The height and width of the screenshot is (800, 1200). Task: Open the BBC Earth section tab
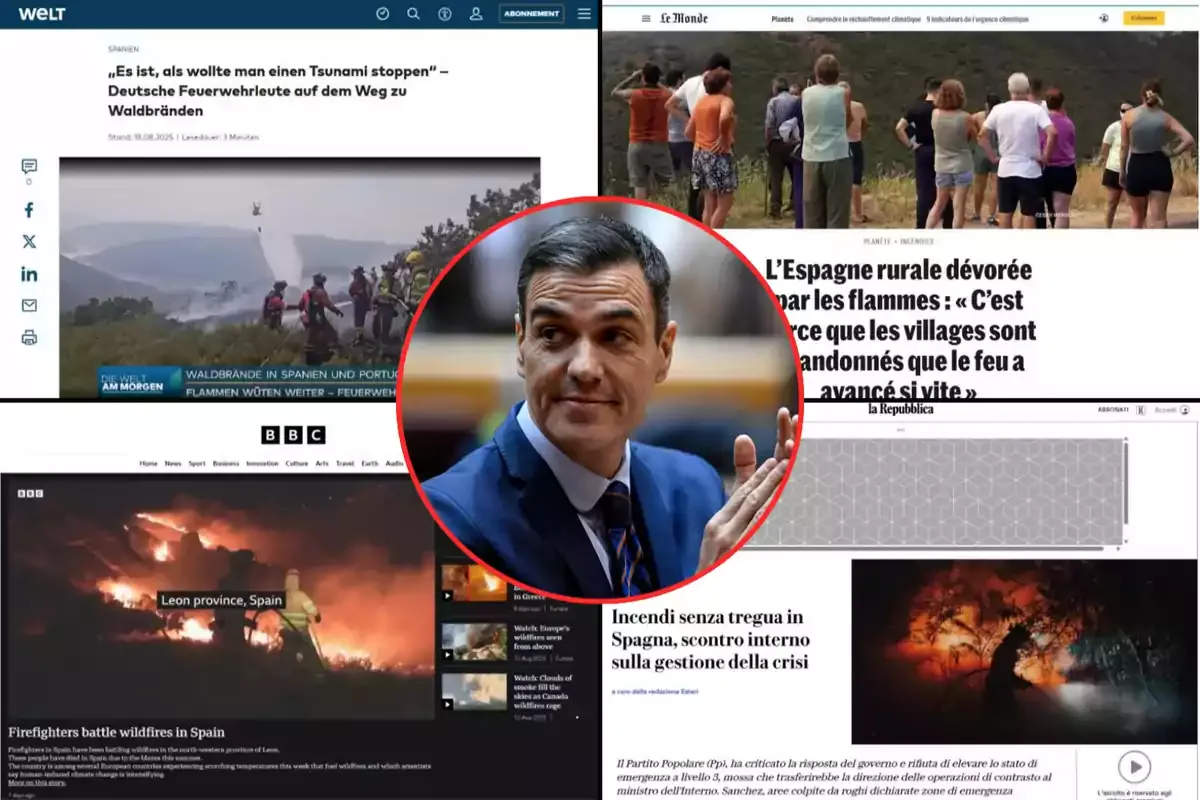[x=369, y=463]
